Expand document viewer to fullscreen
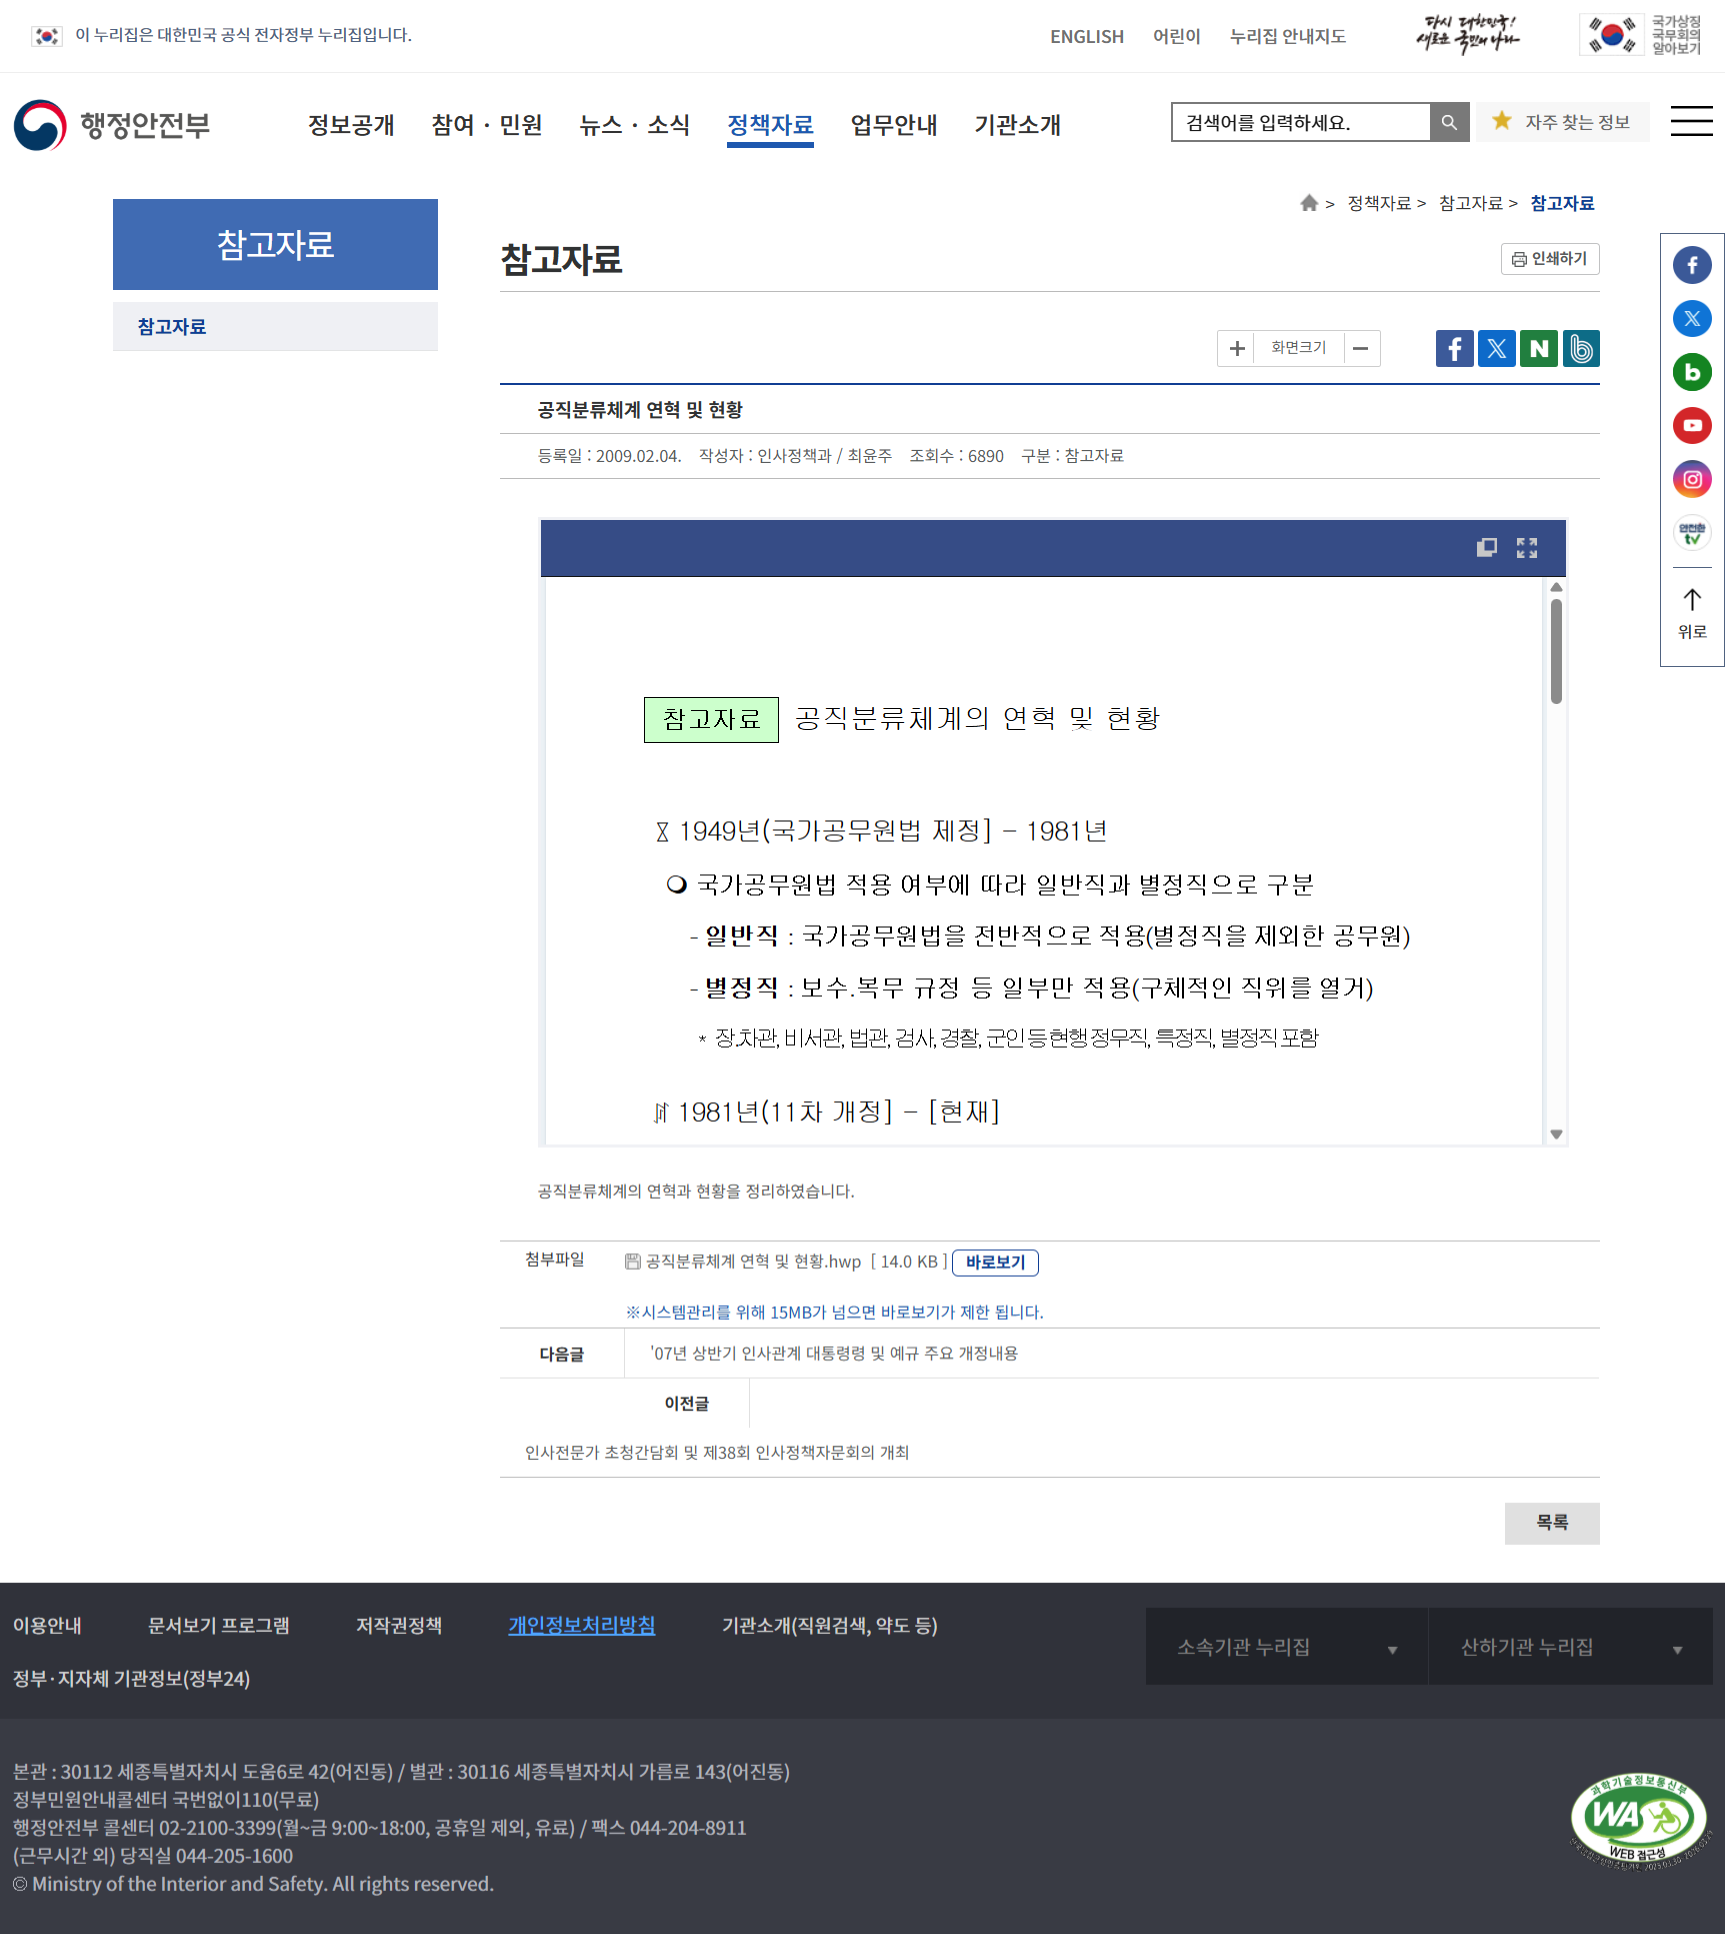Viewport: 1725px width, 1936px height. (1526, 548)
